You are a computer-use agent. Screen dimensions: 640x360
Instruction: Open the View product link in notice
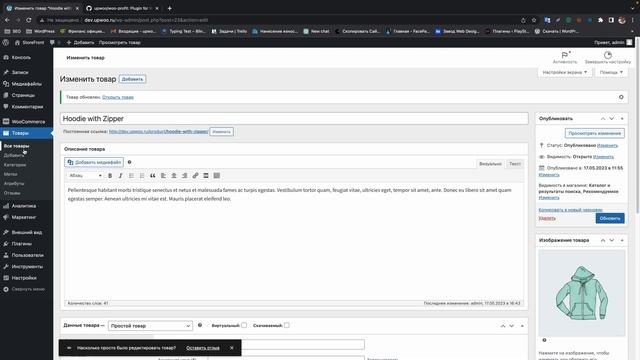coord(118,97)
